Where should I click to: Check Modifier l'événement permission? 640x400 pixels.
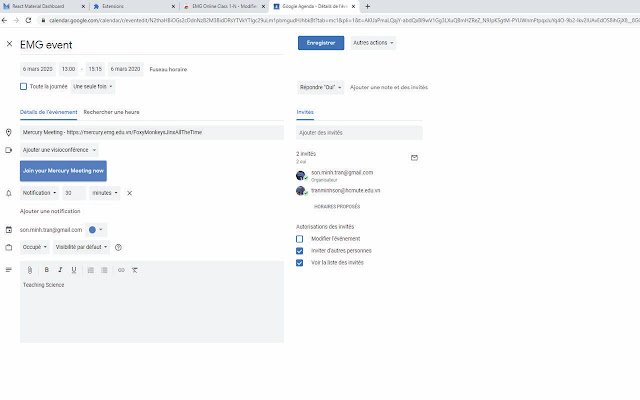300,239
